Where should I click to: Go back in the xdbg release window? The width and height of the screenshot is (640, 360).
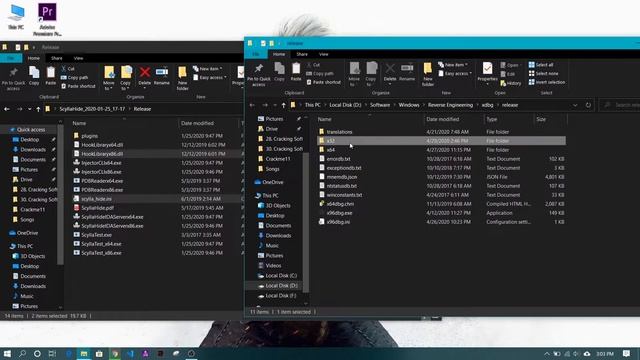pyautogui.click(x=252, y=105)
